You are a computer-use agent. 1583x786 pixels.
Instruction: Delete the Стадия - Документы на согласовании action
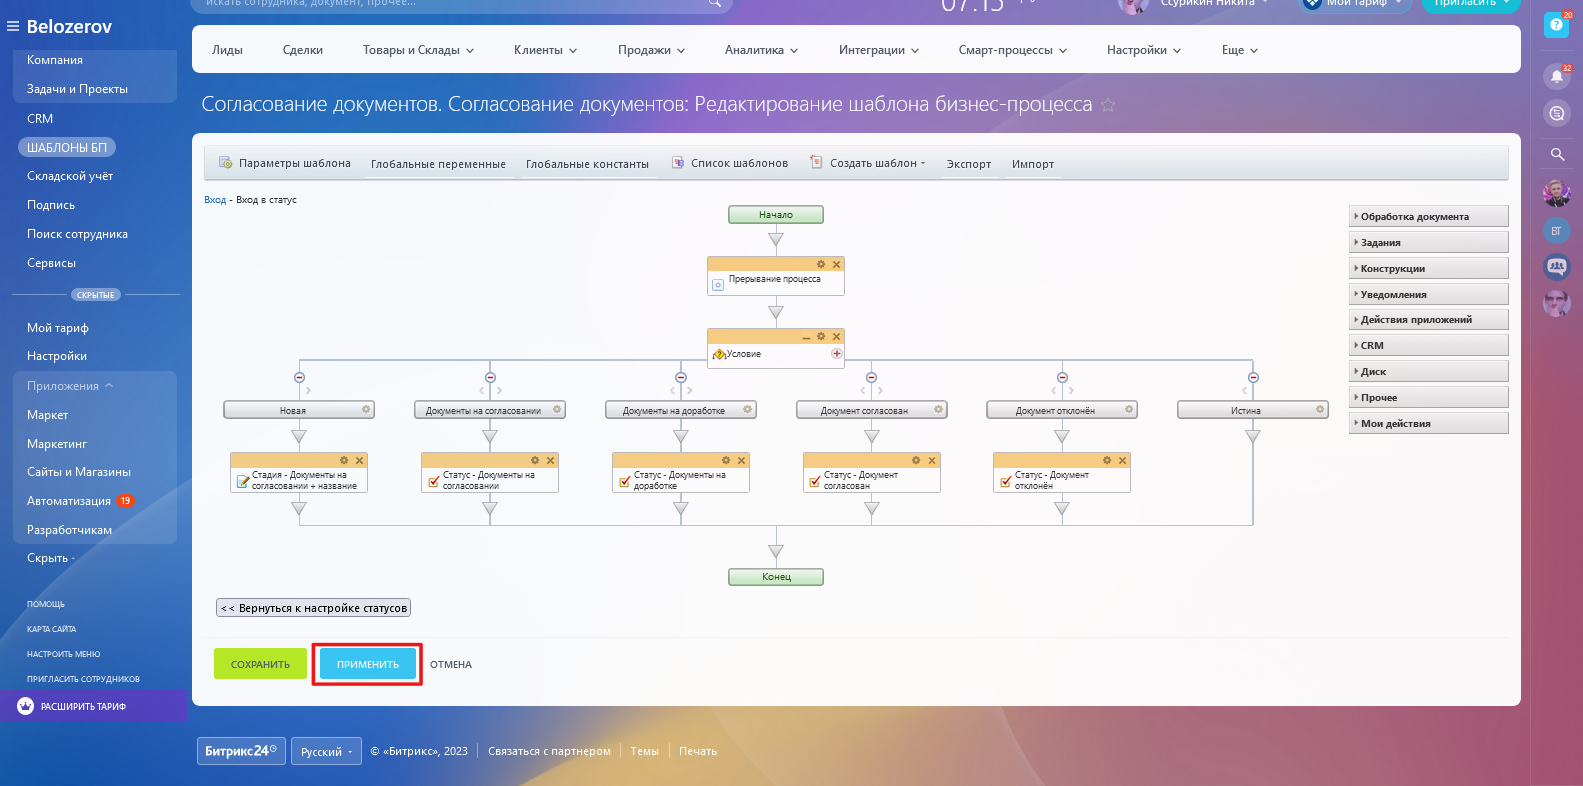[x=359, y=460]
